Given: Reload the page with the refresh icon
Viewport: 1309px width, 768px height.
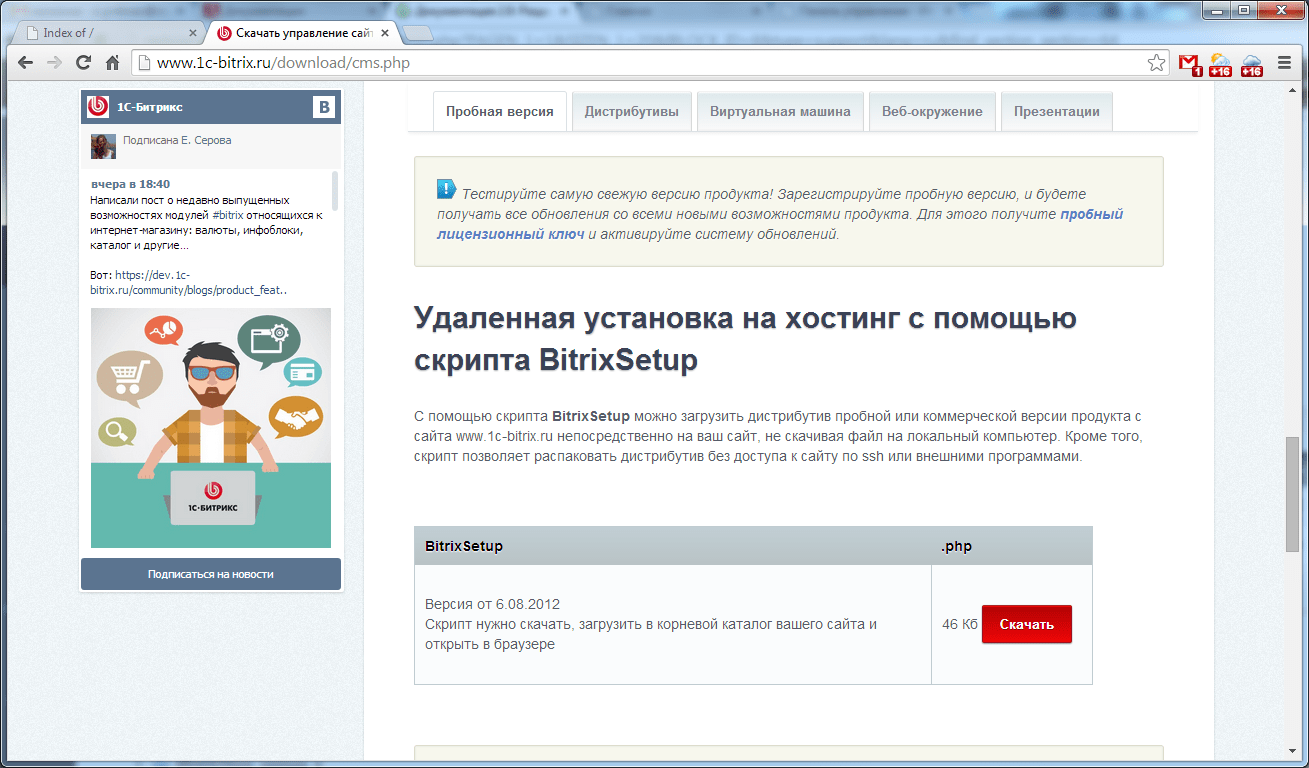Looking at the screenshot, I should (x=84, y=62).
